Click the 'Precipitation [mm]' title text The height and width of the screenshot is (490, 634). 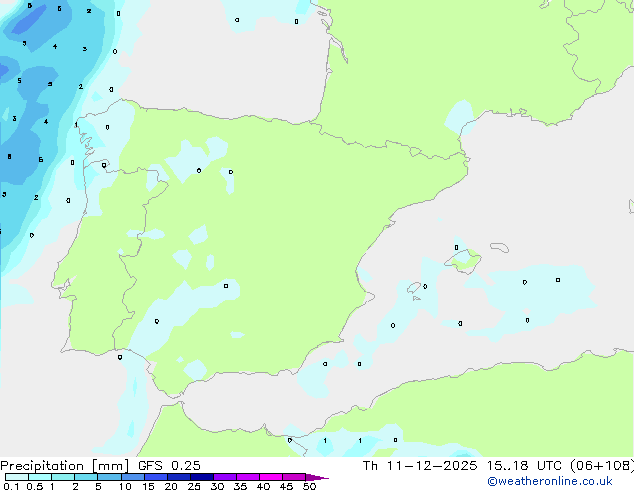pos(64,466)
